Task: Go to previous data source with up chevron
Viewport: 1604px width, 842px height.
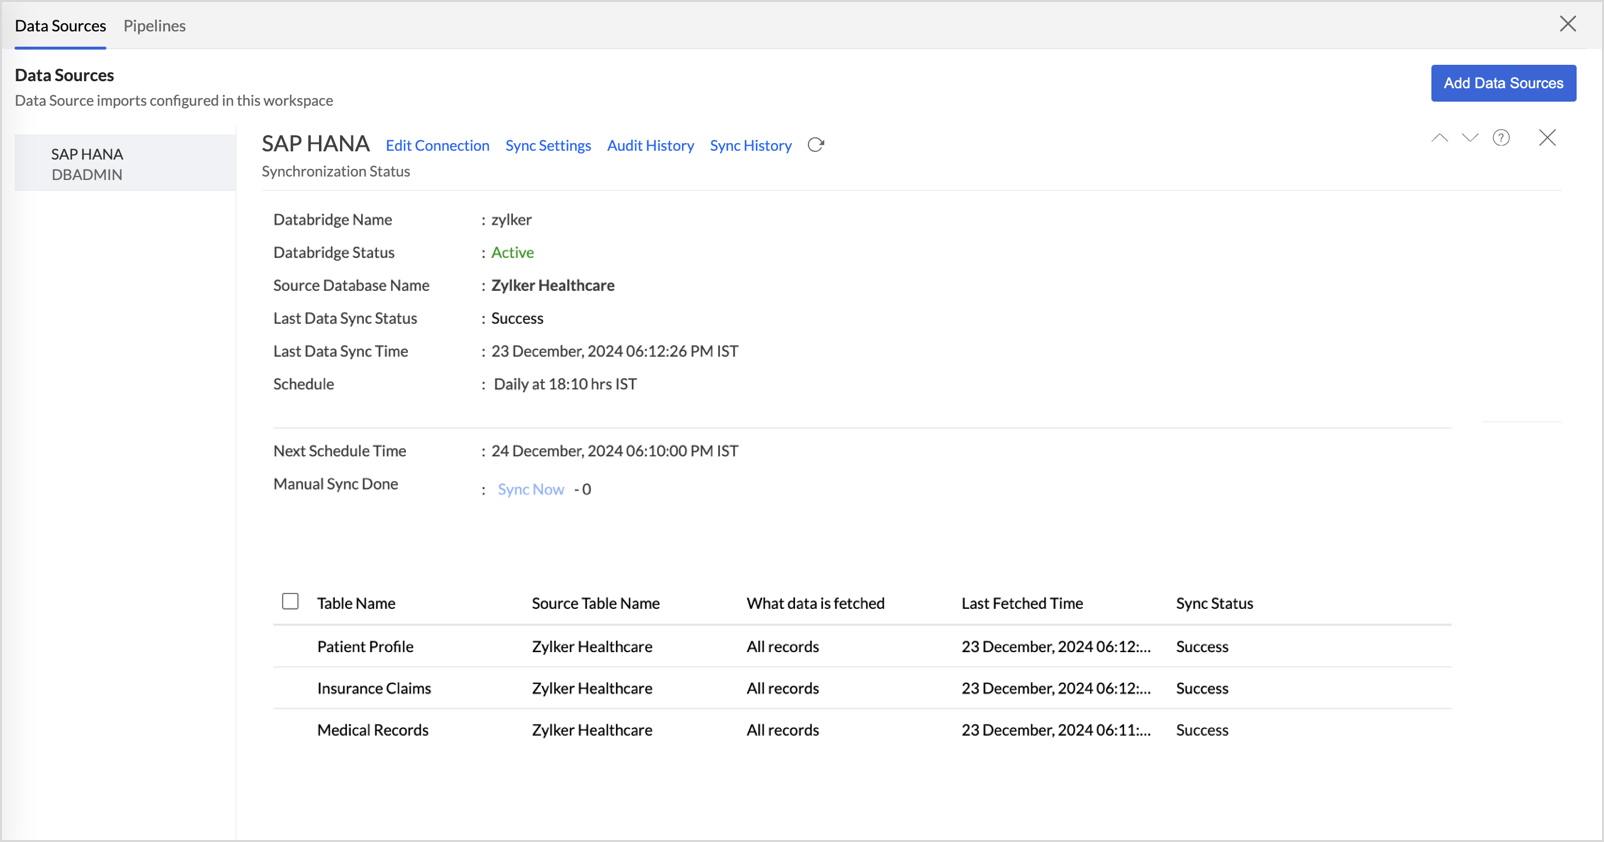Action: click(1439, 138)
